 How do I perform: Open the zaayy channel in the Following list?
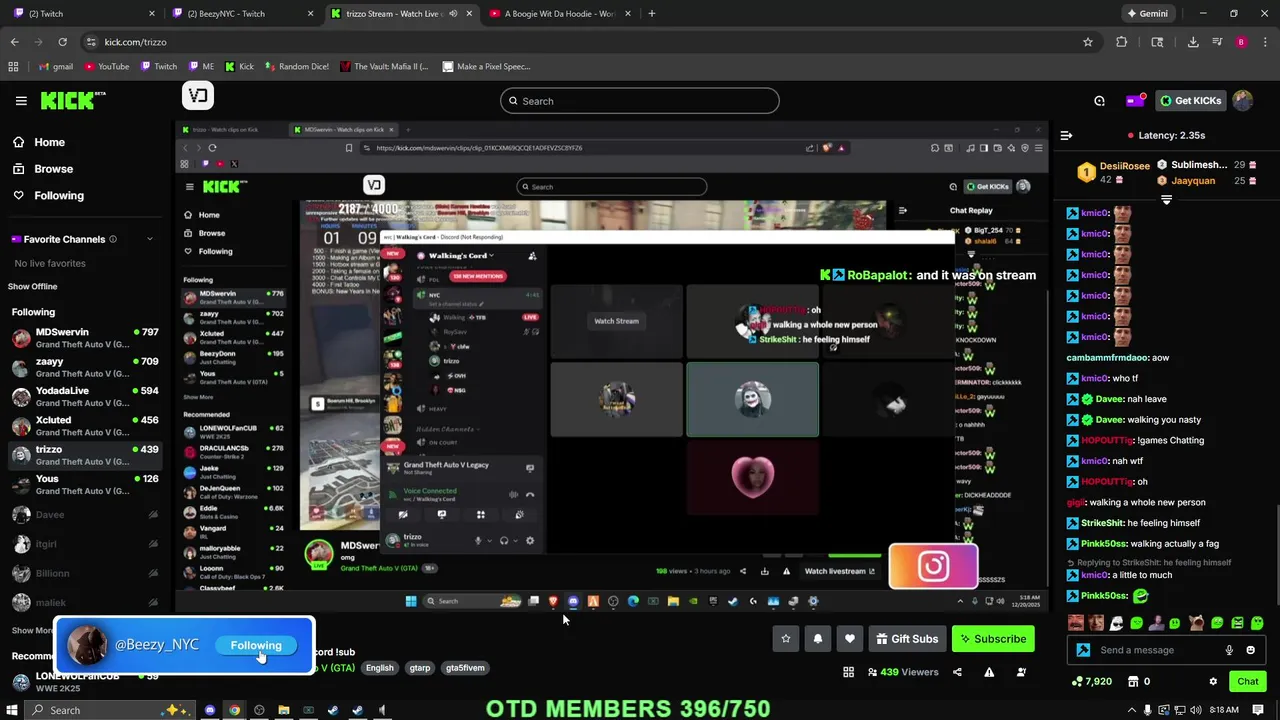[86, 367]
